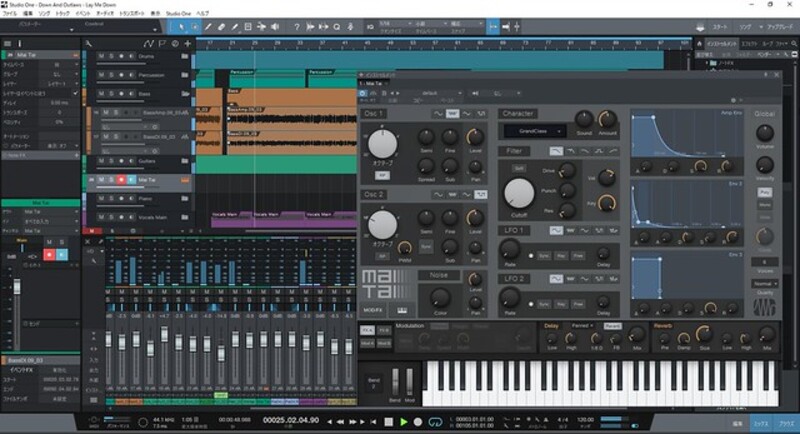
Task: Open the Studio One menu
Action: click(x=179, y=13)
